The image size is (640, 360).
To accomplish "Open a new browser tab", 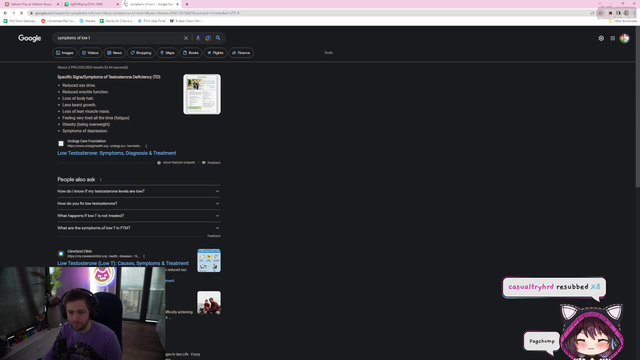I will (187, 4).
